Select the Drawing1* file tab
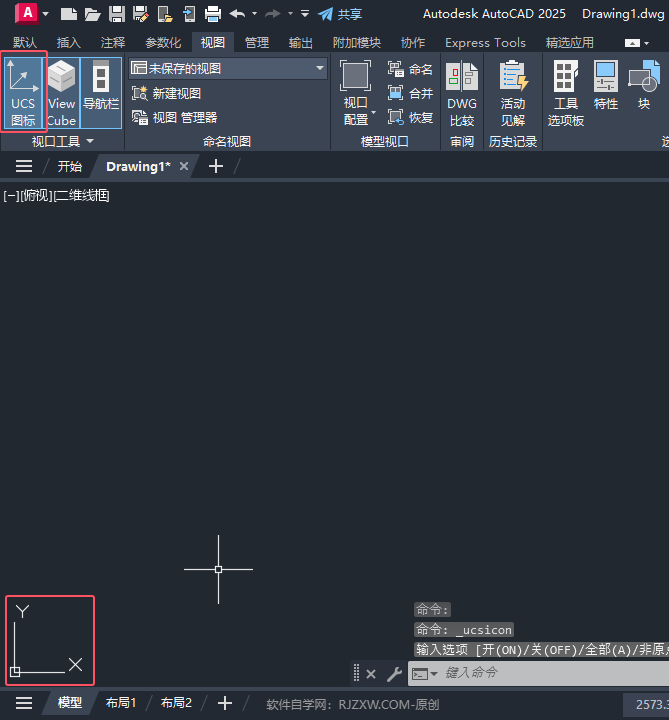669x720 pixels. pyautogui.click(x=138, y=166)
